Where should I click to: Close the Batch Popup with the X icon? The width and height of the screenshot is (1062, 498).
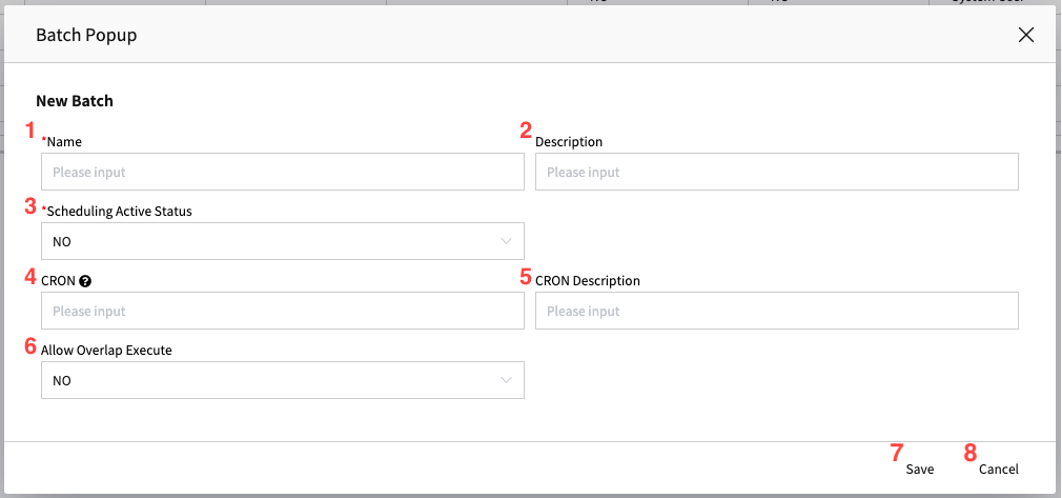(1026, 35)
